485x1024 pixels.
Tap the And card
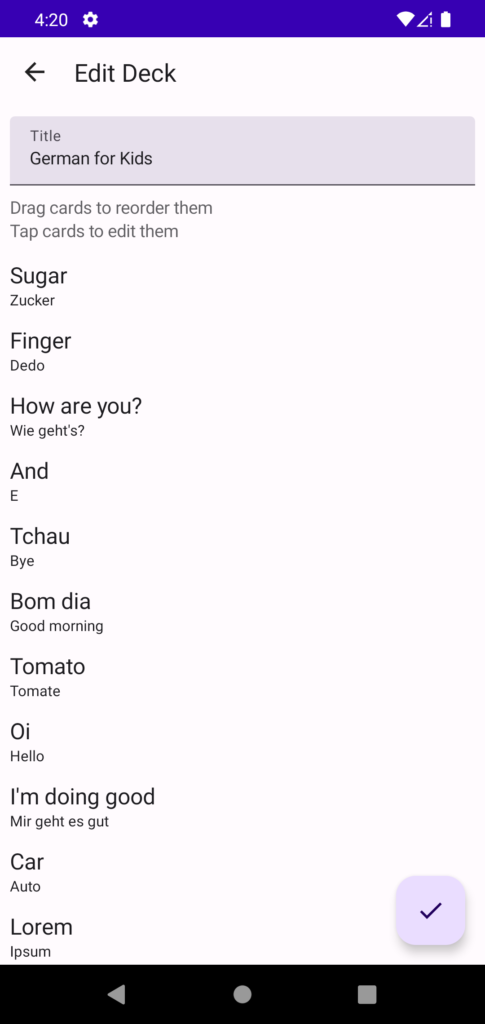tap(242, 482)
